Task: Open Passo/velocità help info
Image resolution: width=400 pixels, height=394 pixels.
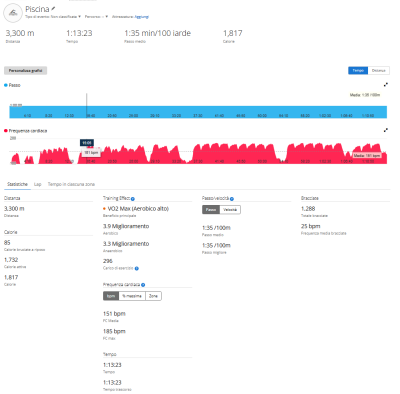Action: [x=232, y=199]
